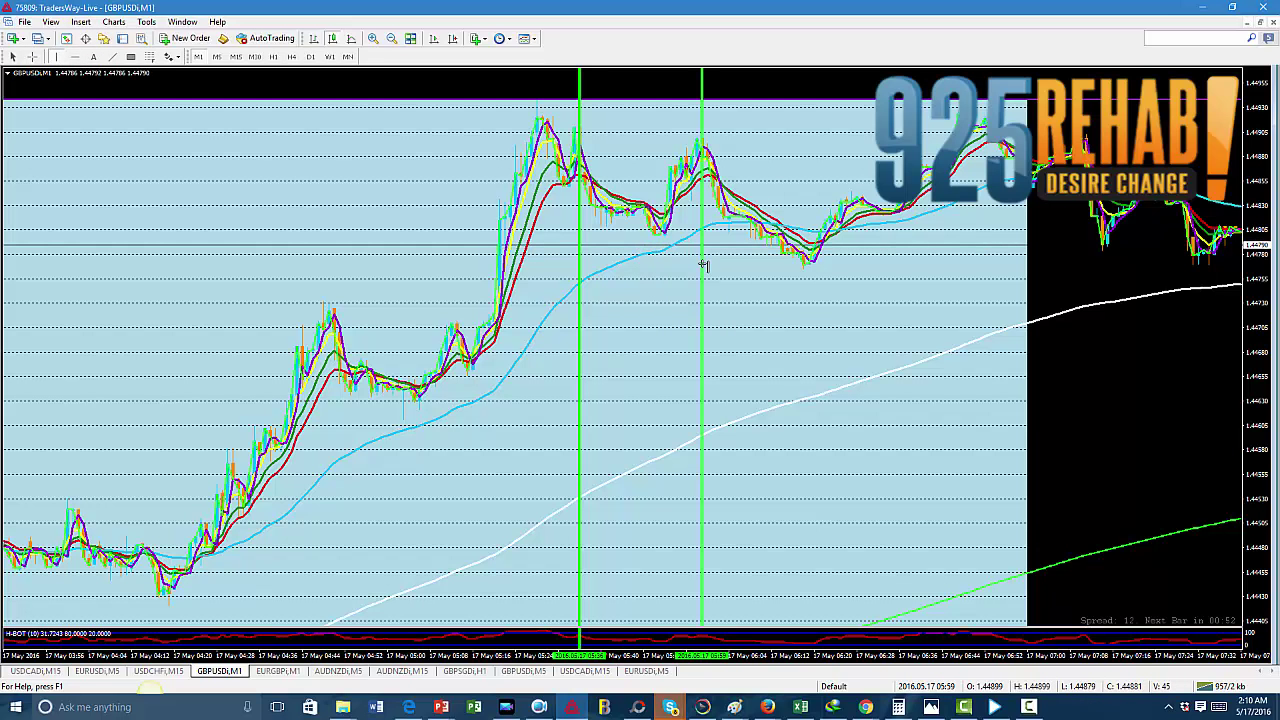Switch to the D1 timeframe
The image size is (1280, 720).
[x=311, y=57]
